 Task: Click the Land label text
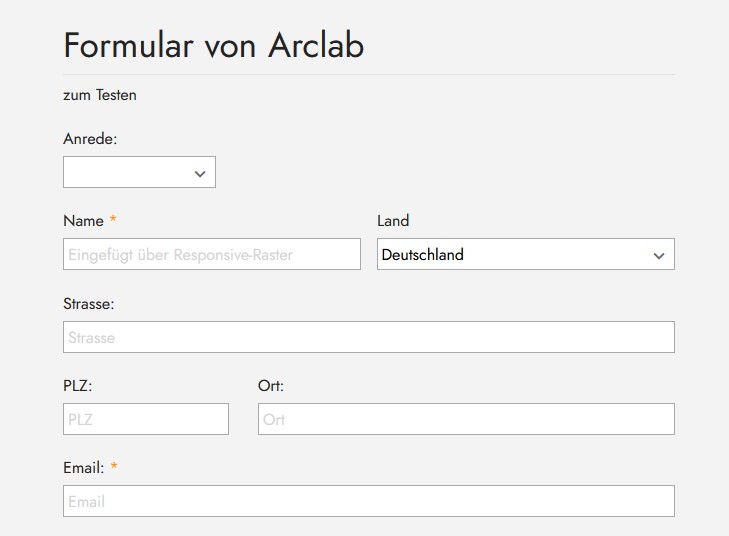(x=393, y=221)
